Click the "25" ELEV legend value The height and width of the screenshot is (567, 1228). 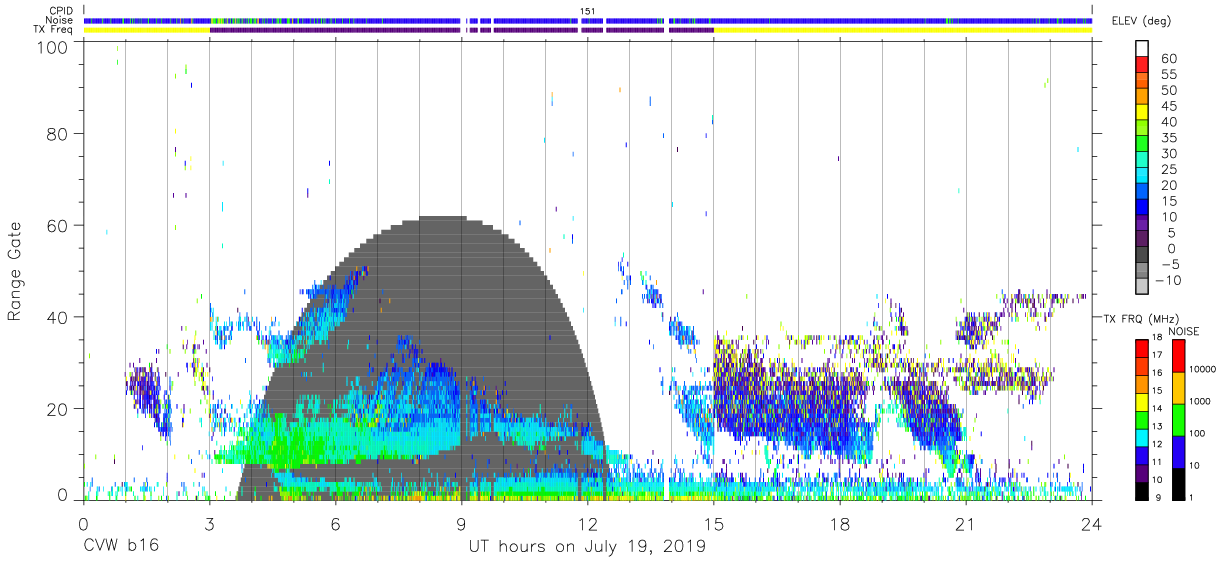1168,170
